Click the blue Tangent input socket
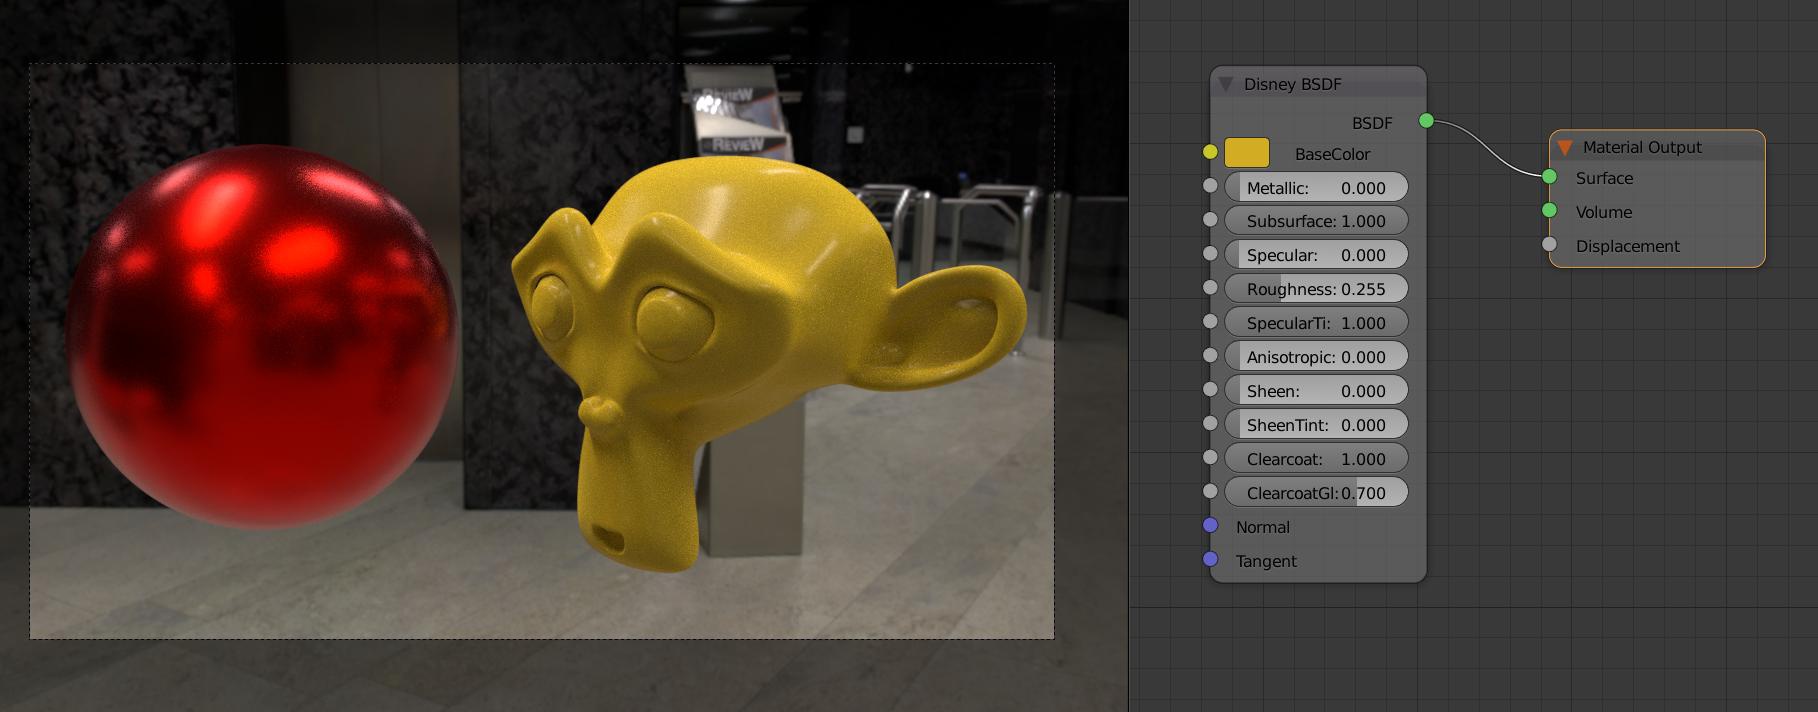 pyautogui.click(x=1210, y=560)
